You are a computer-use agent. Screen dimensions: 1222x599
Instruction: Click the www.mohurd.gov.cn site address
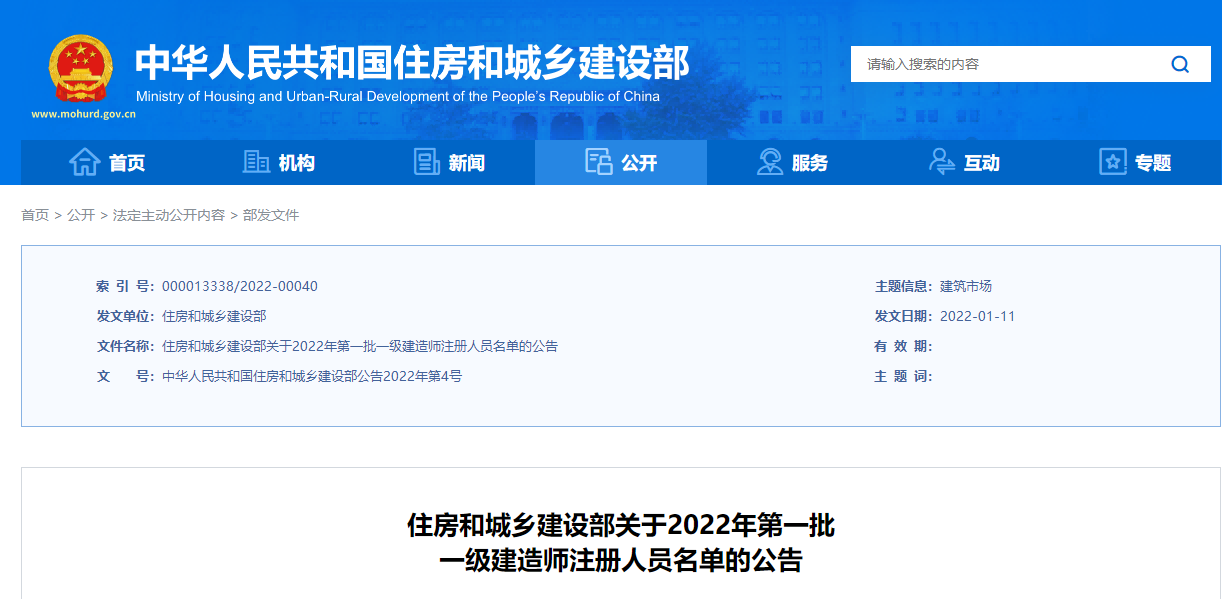[83, 114]
